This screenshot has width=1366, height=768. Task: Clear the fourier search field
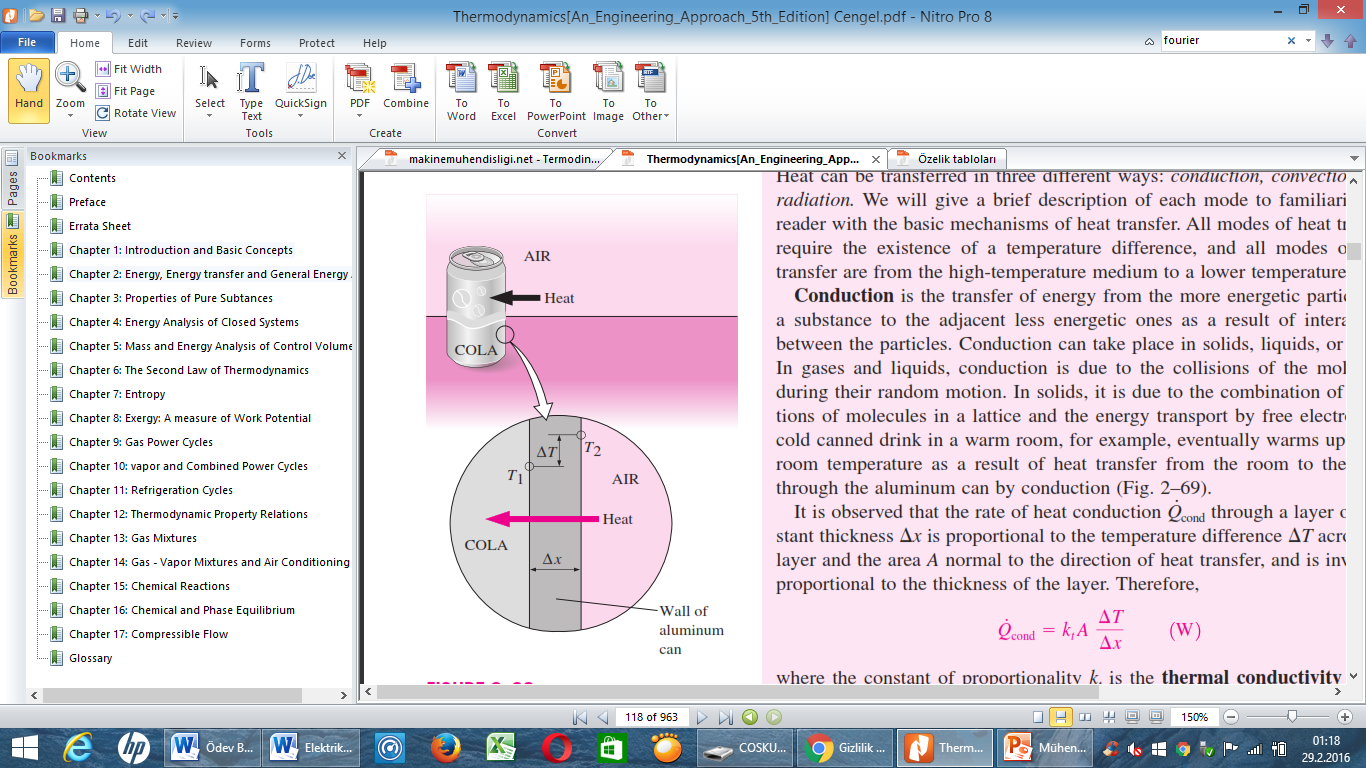click(x=1291, y=41)
